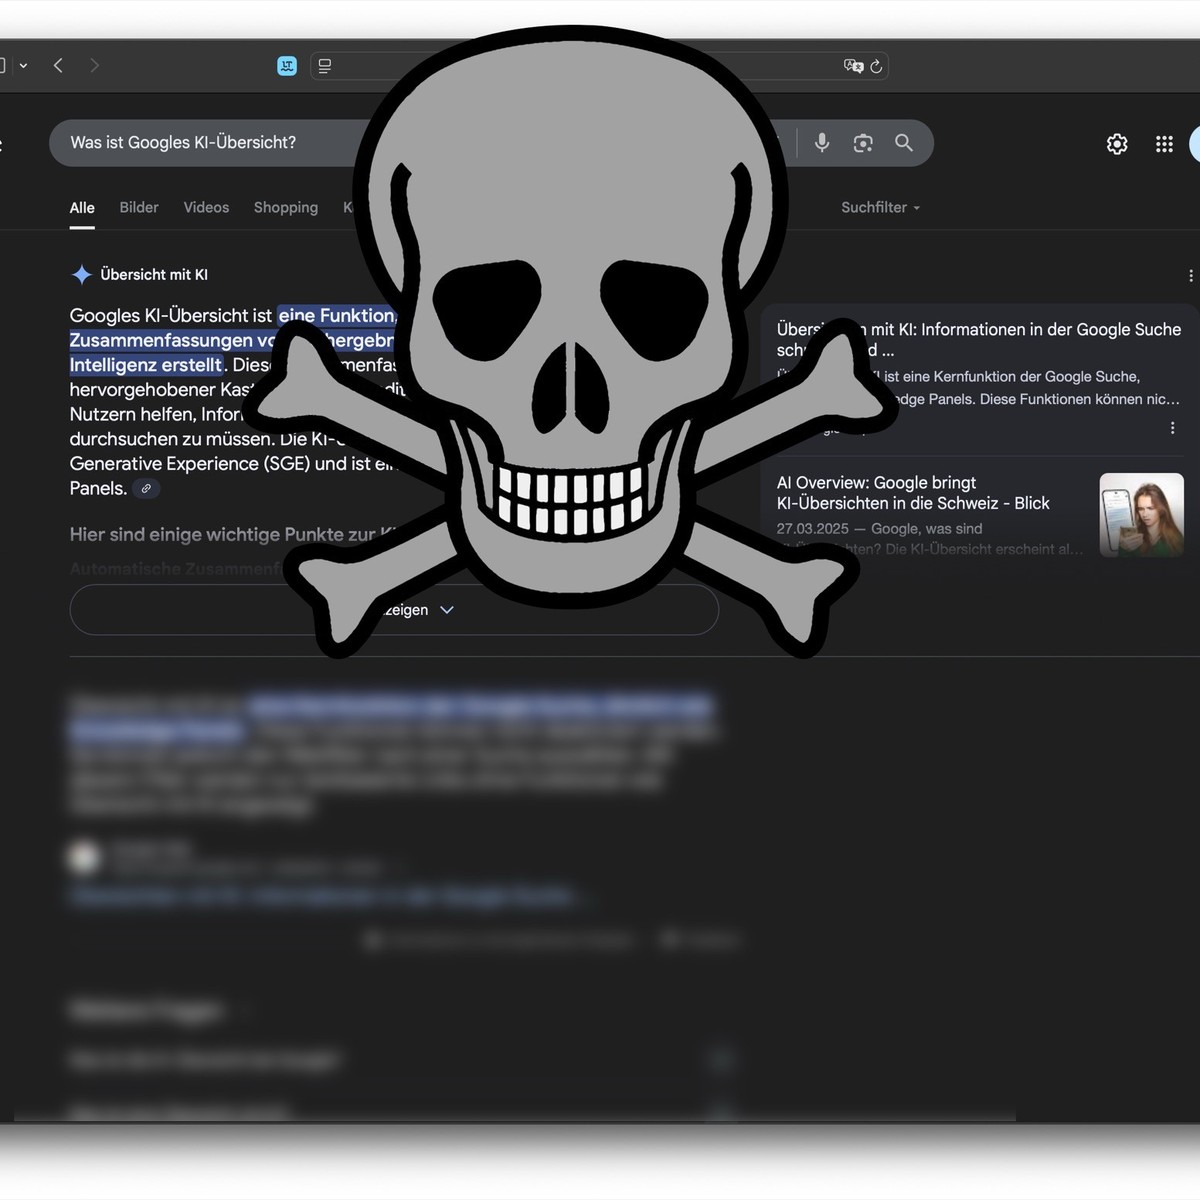The width and height of the screenshot is (1200, 1200).
Task: Open three-dot menu on first source card
Action: coord(1172,428)
